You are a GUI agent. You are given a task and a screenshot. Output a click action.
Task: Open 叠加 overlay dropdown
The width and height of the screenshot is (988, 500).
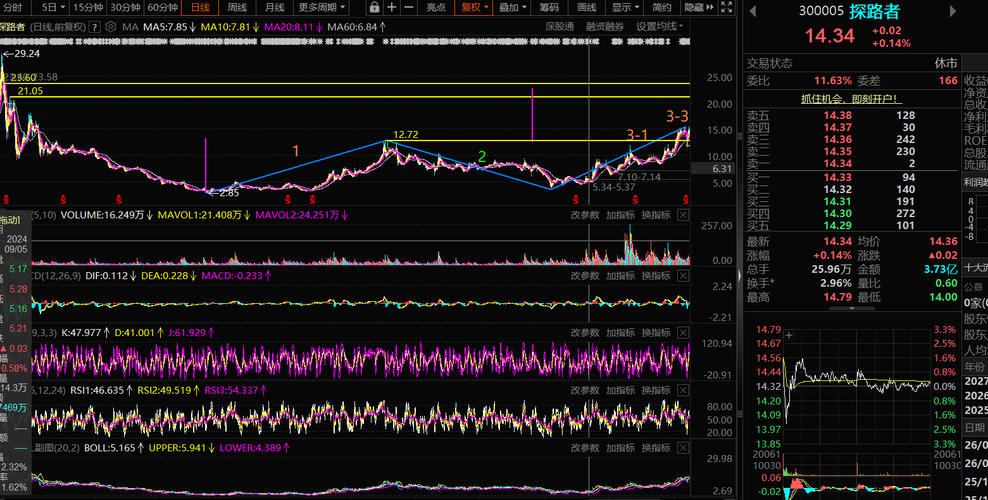[513, 8]
